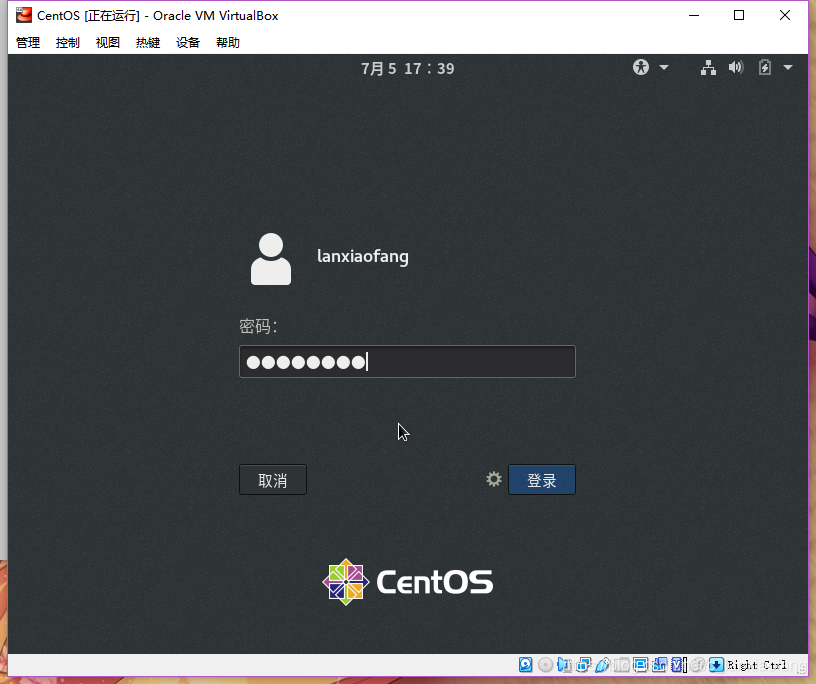Click the 取消 cancel button
Image resolution: width=816 pixels, height=684 pixels.
(273, 479)
